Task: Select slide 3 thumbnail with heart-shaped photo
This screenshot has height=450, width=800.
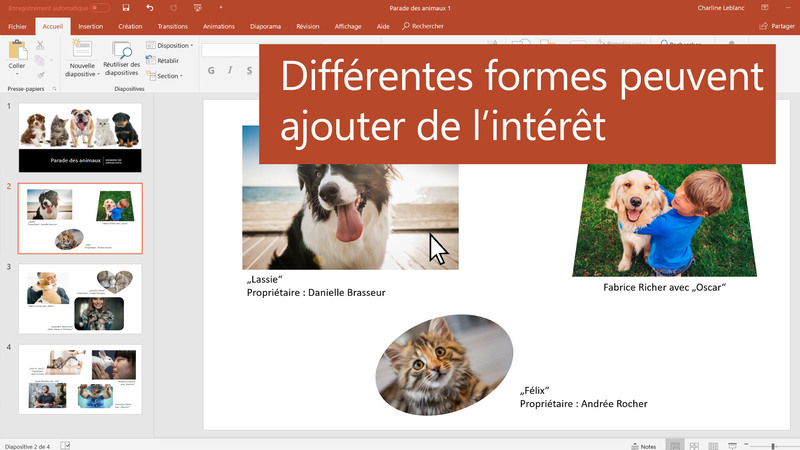Action: [80, 299]
